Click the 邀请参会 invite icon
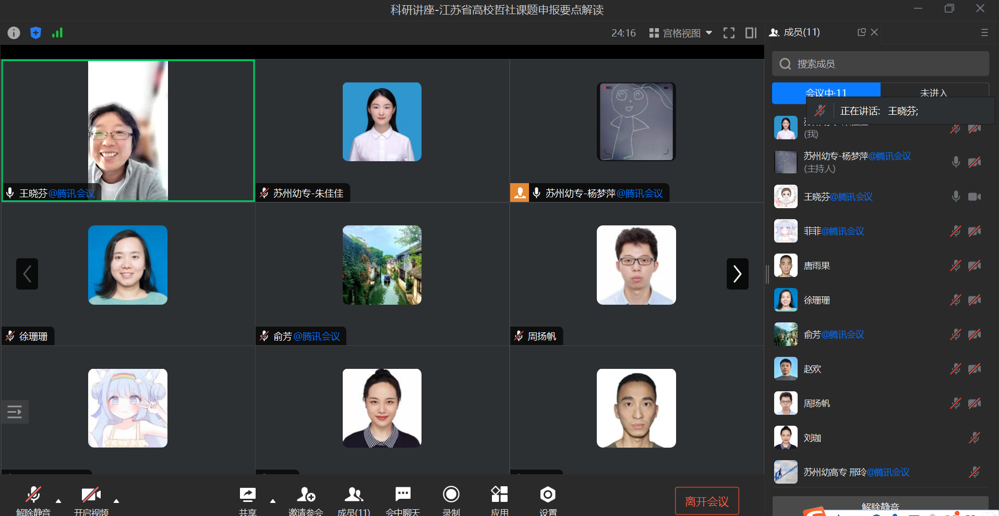This screenshot has height=516, width=999. [x=306, y=495]
